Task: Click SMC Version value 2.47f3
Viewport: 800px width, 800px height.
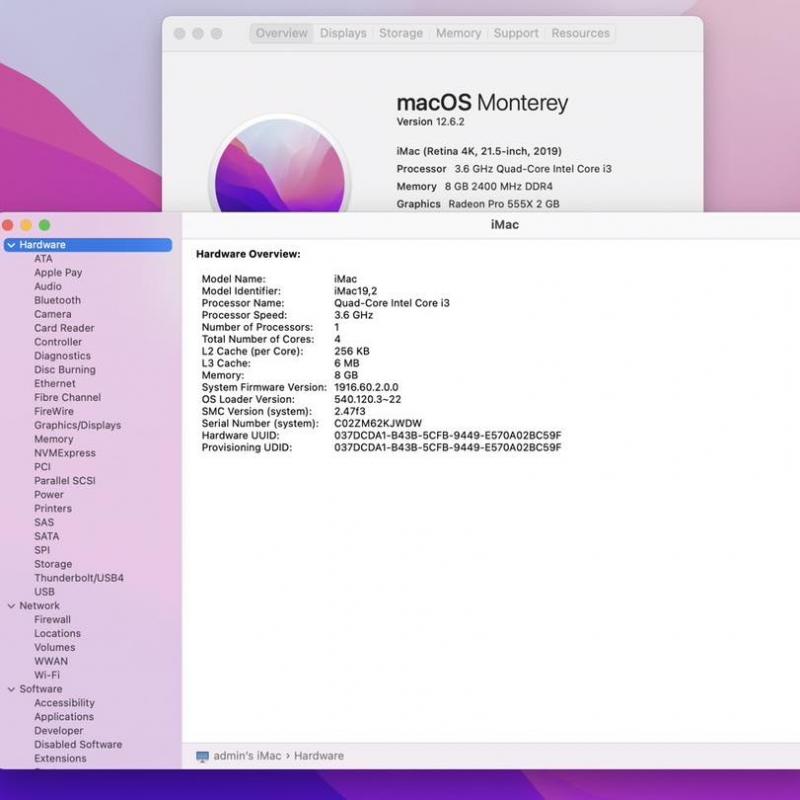Action: click(x=349, y=411)
